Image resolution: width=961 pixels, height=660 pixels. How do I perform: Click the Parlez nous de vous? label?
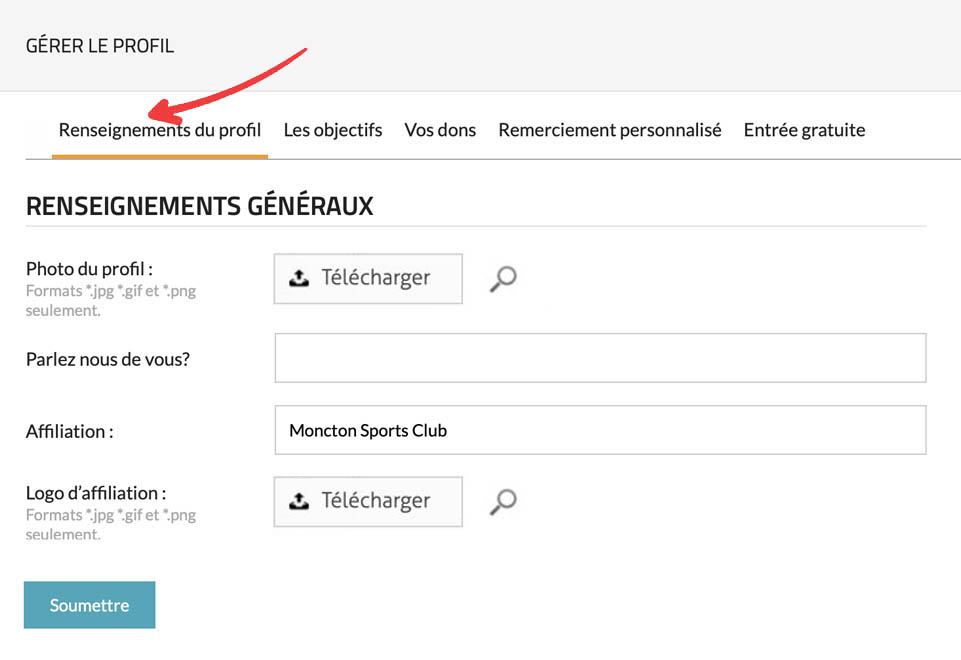click(x=108, y=359)
